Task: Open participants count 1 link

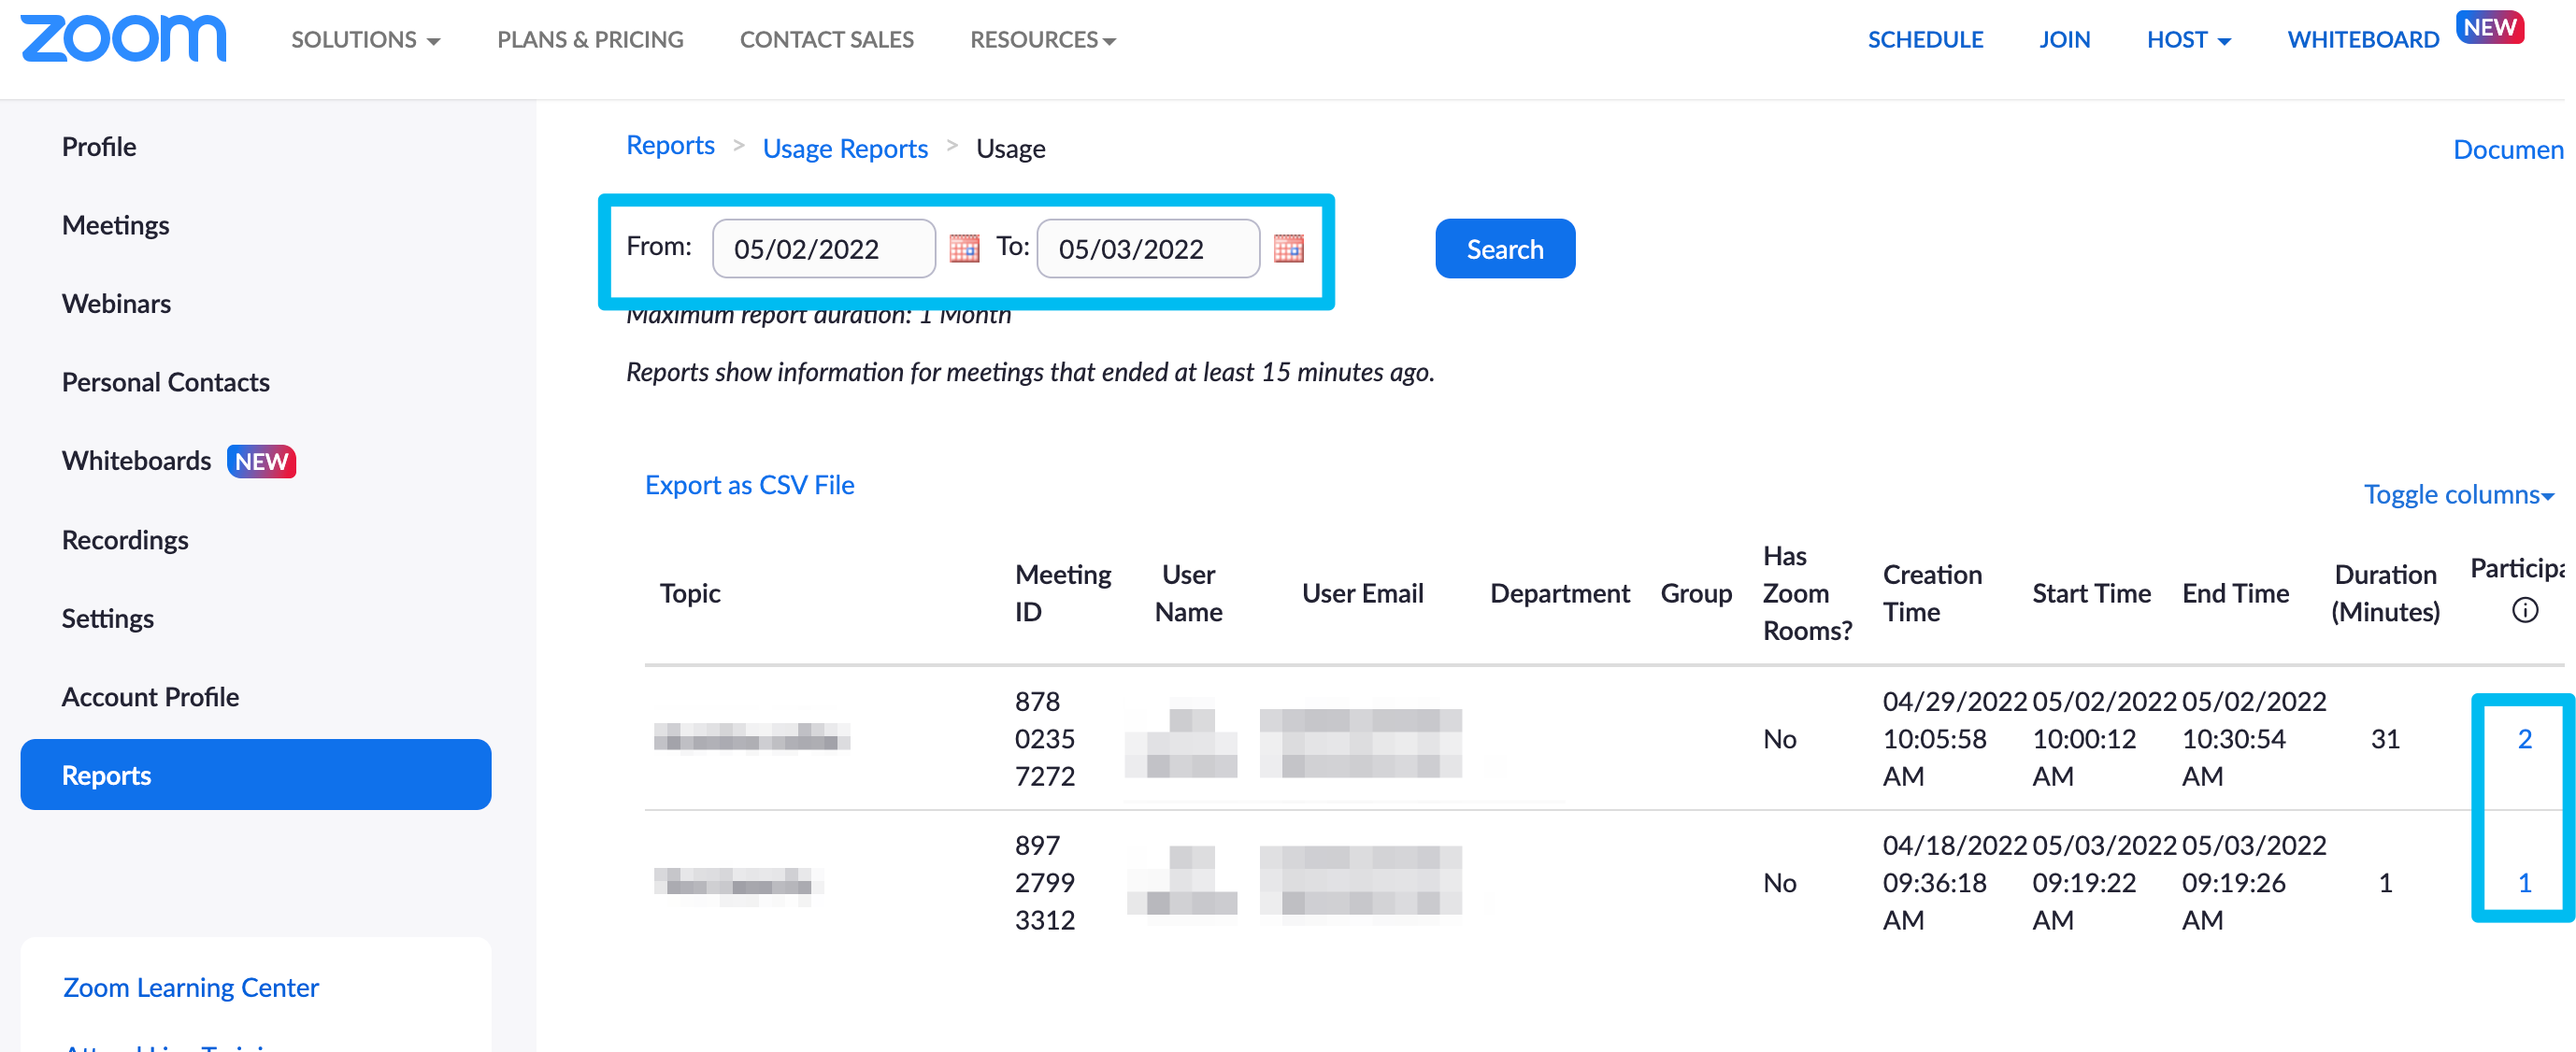Action: (2524, 883)
